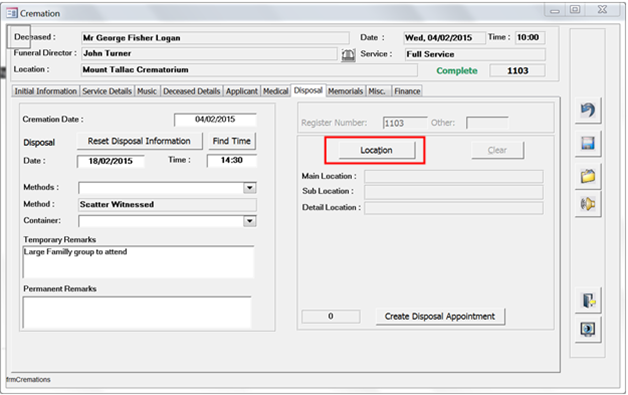Image resolution: width=628 pixels, height=395 pixels.
Task: Click the funeral director lookup icon
Action: [348, 54]
